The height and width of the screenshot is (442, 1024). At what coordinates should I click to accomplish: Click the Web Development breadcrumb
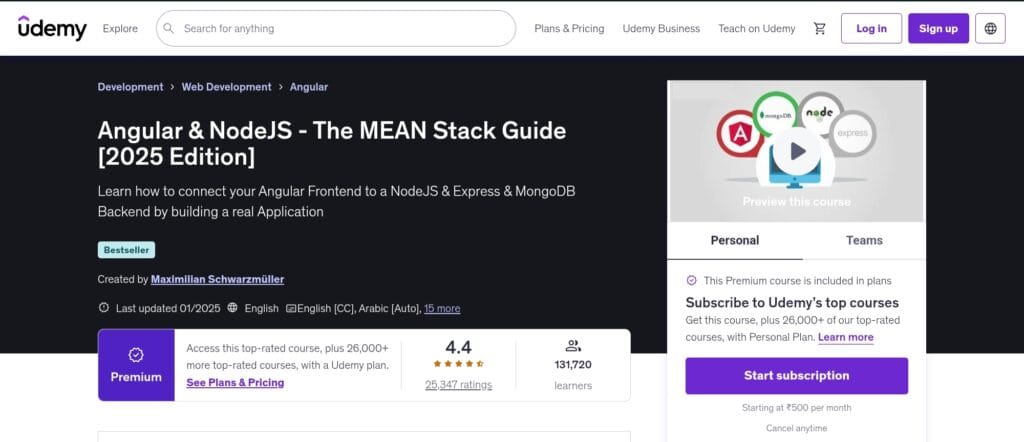point(226,87)
